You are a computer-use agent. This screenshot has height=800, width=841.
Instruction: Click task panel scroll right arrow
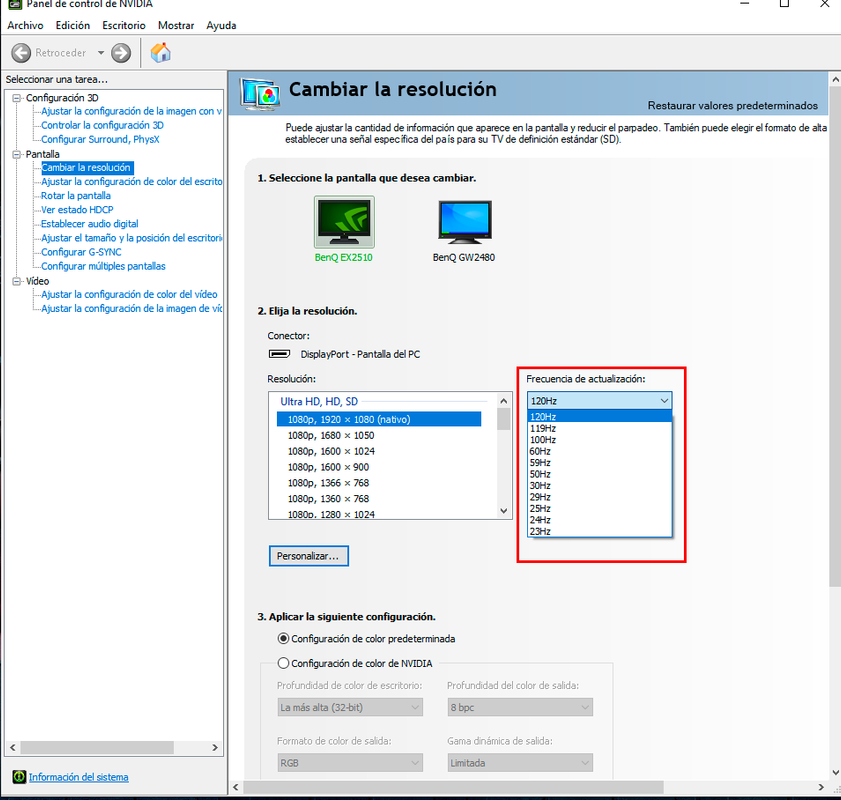215,747
